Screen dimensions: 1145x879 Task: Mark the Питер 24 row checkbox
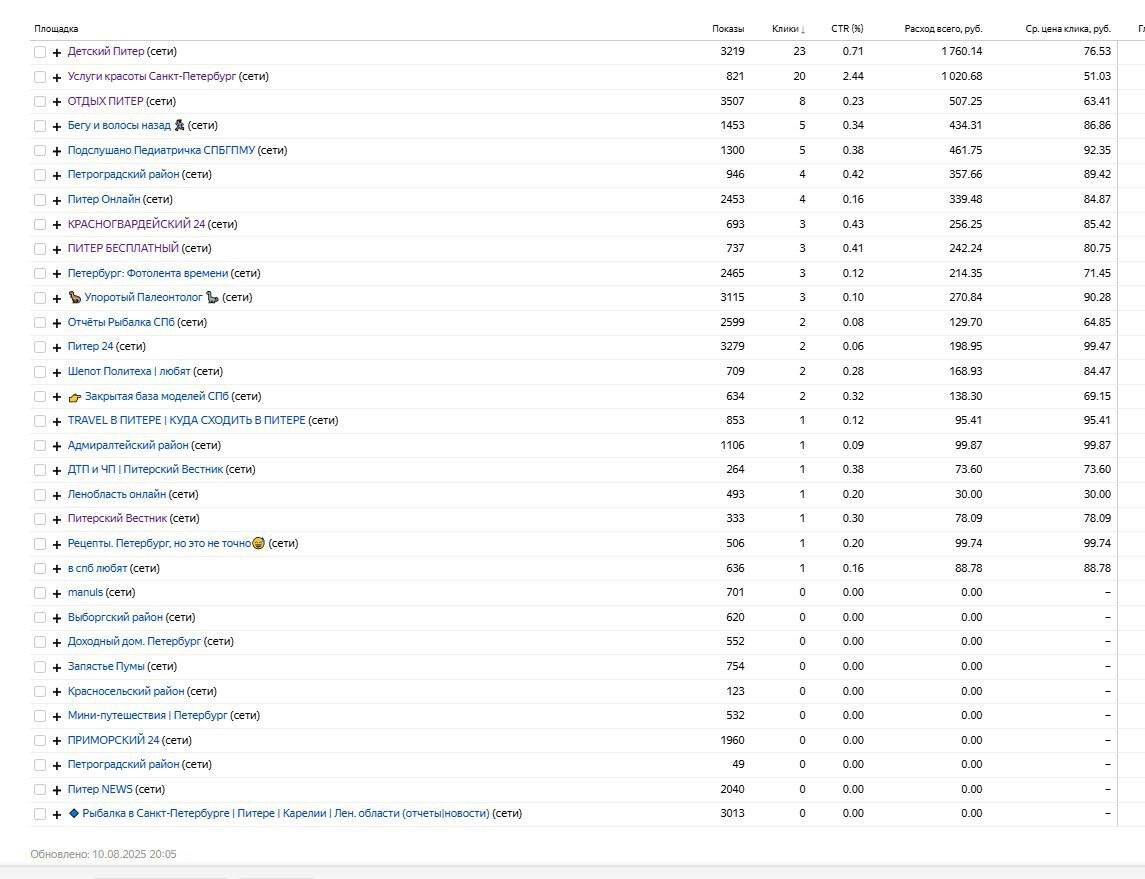pos(39,347)
